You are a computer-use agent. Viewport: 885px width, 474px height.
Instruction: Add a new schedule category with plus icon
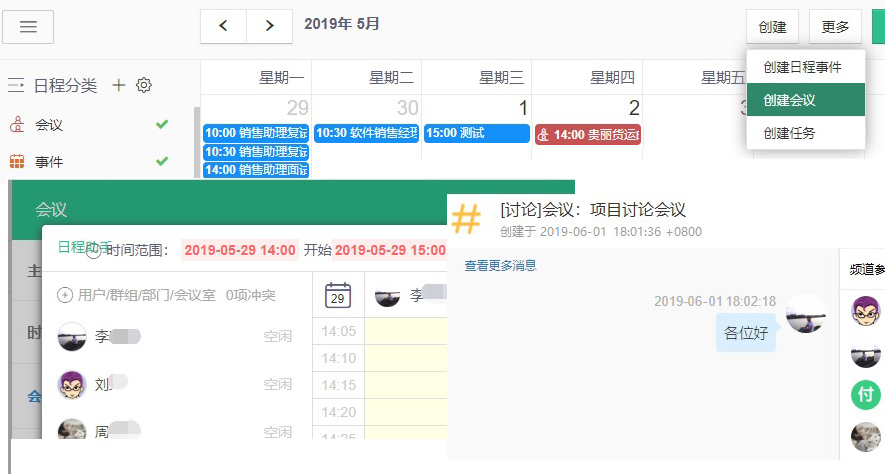[119, 85]
